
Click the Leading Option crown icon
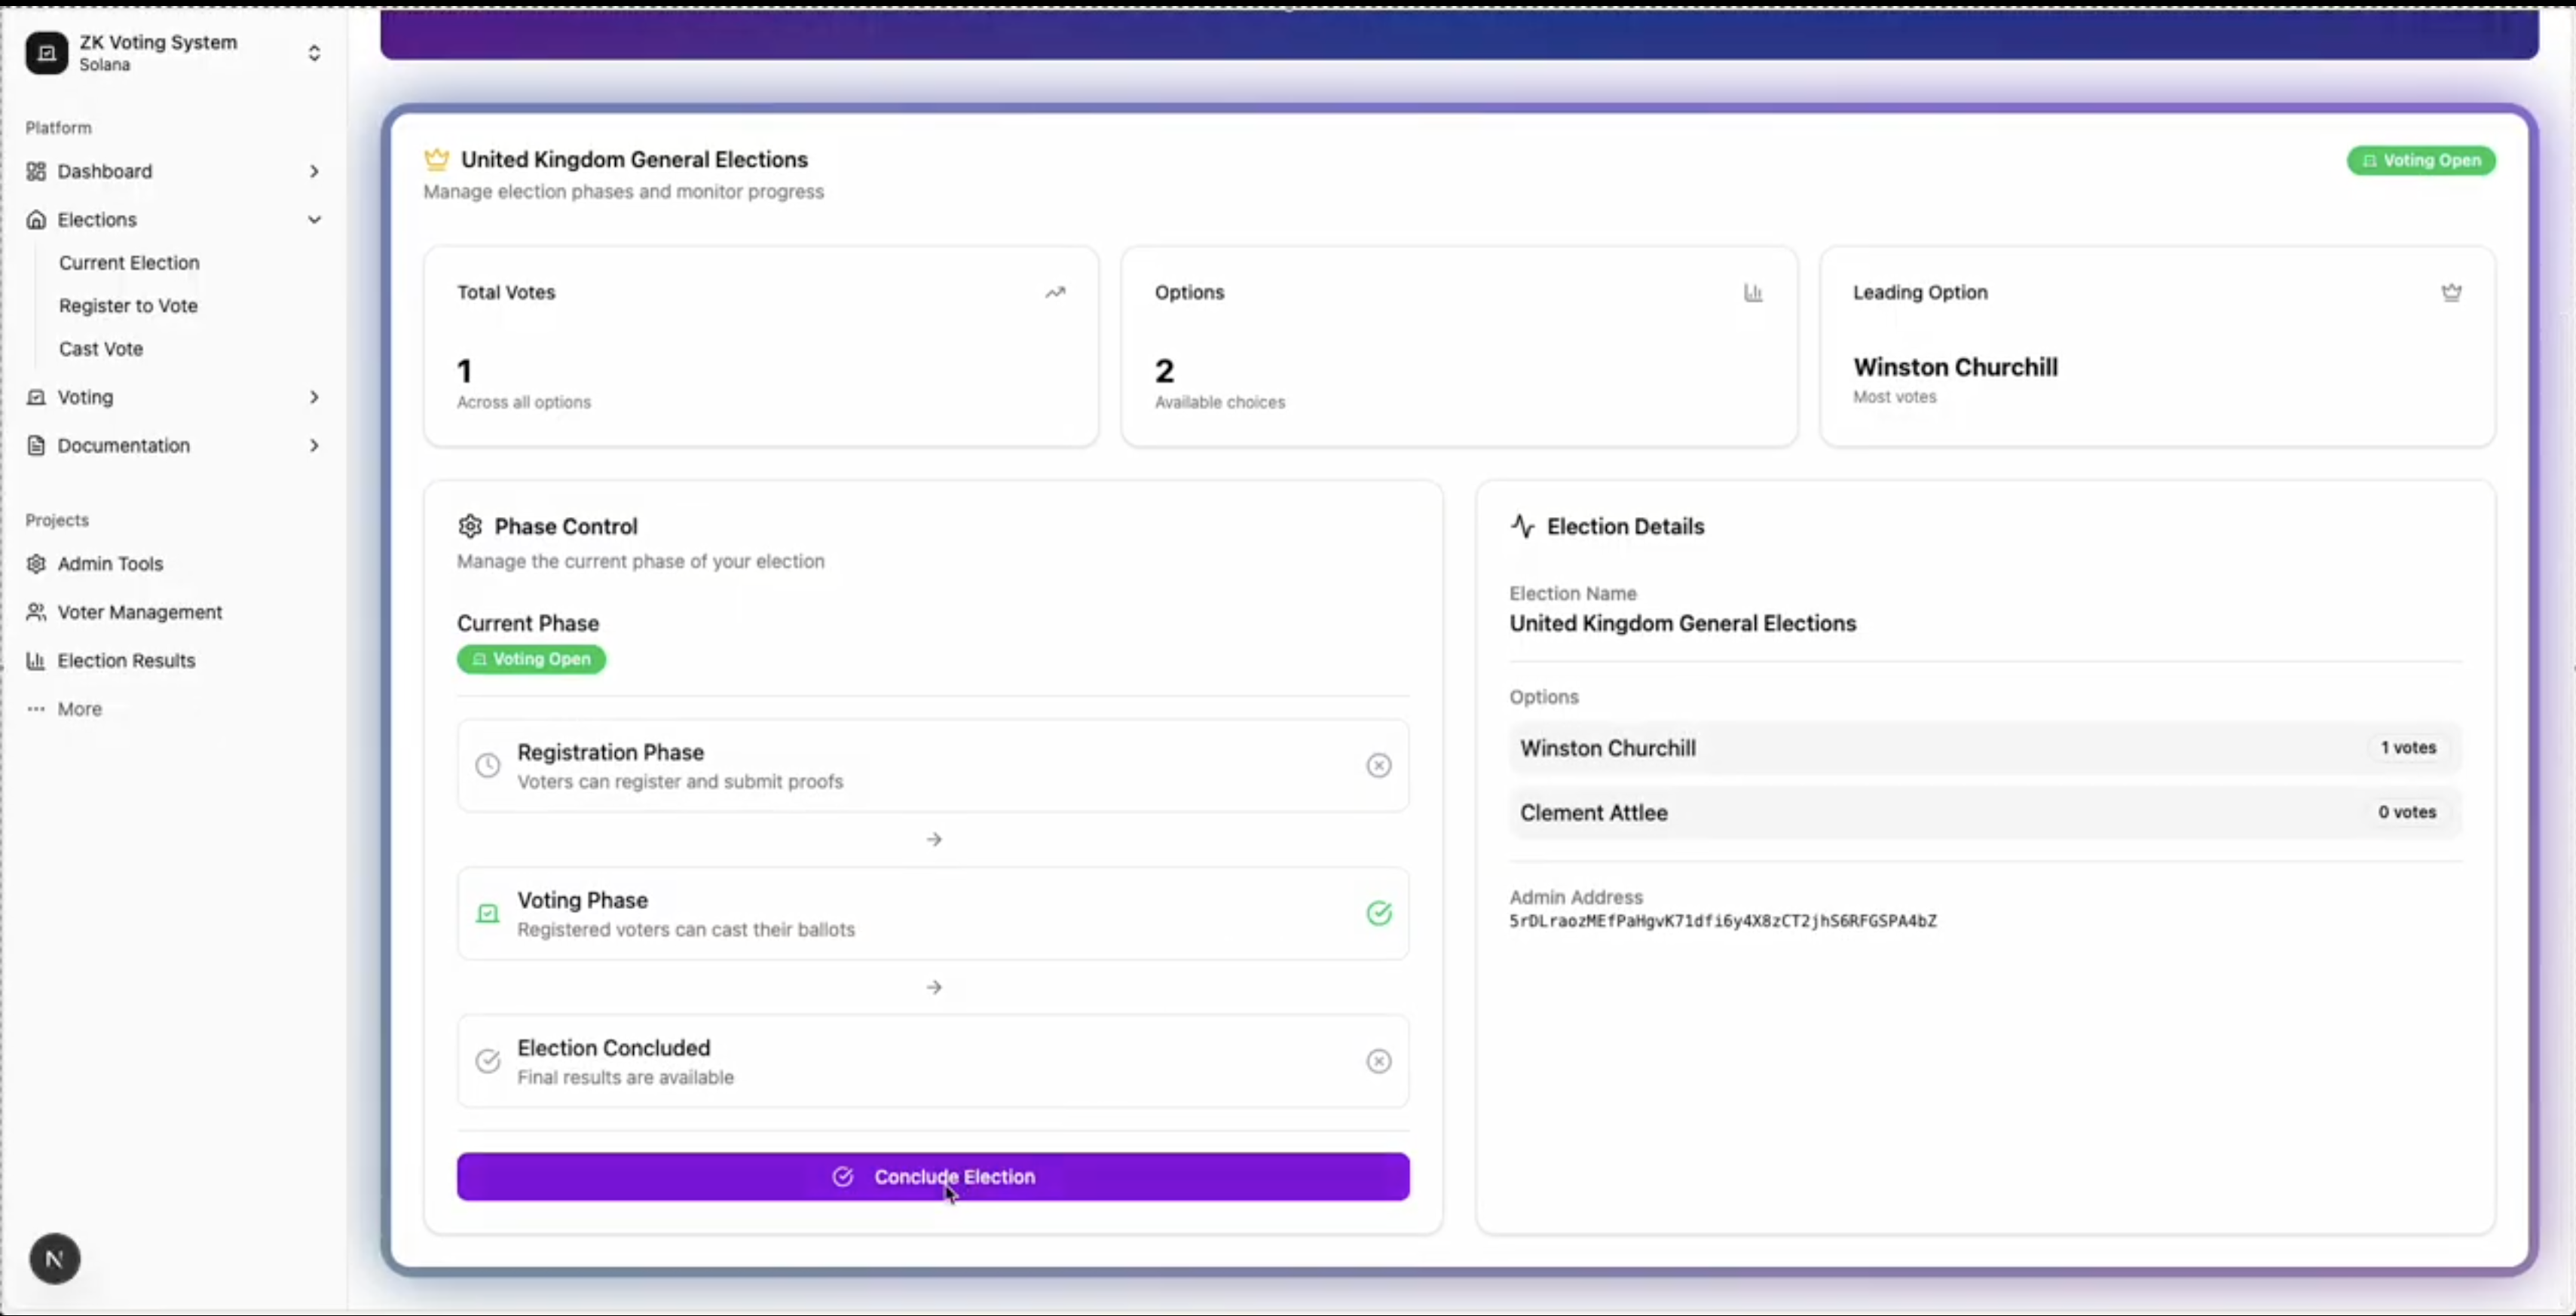[x=2451, y=293]
